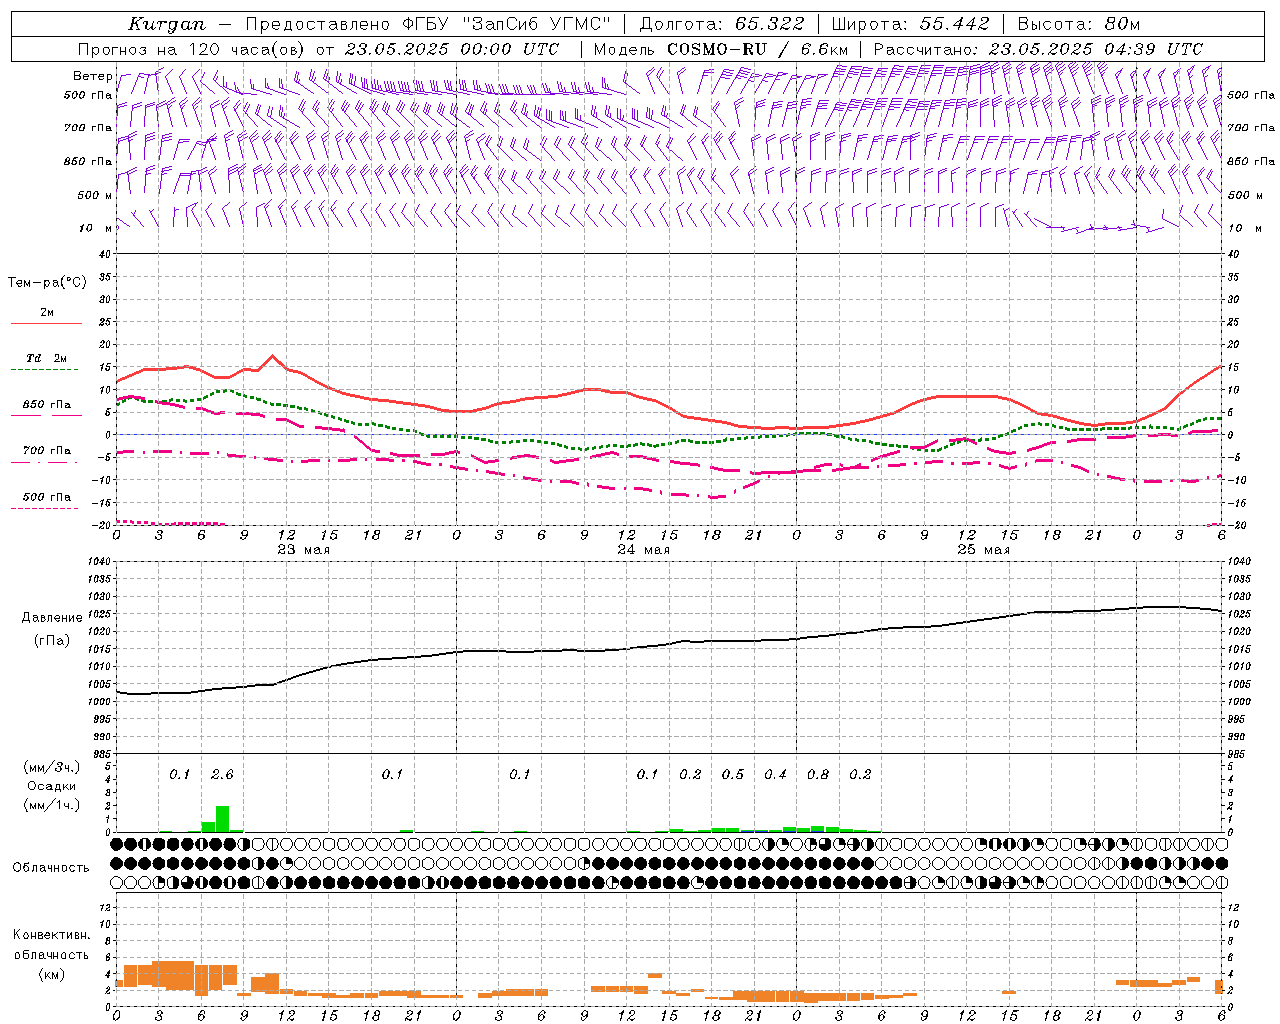1280x1024 pixels.
Task: Click the Осадки panel label
Action: pos(52,786)
